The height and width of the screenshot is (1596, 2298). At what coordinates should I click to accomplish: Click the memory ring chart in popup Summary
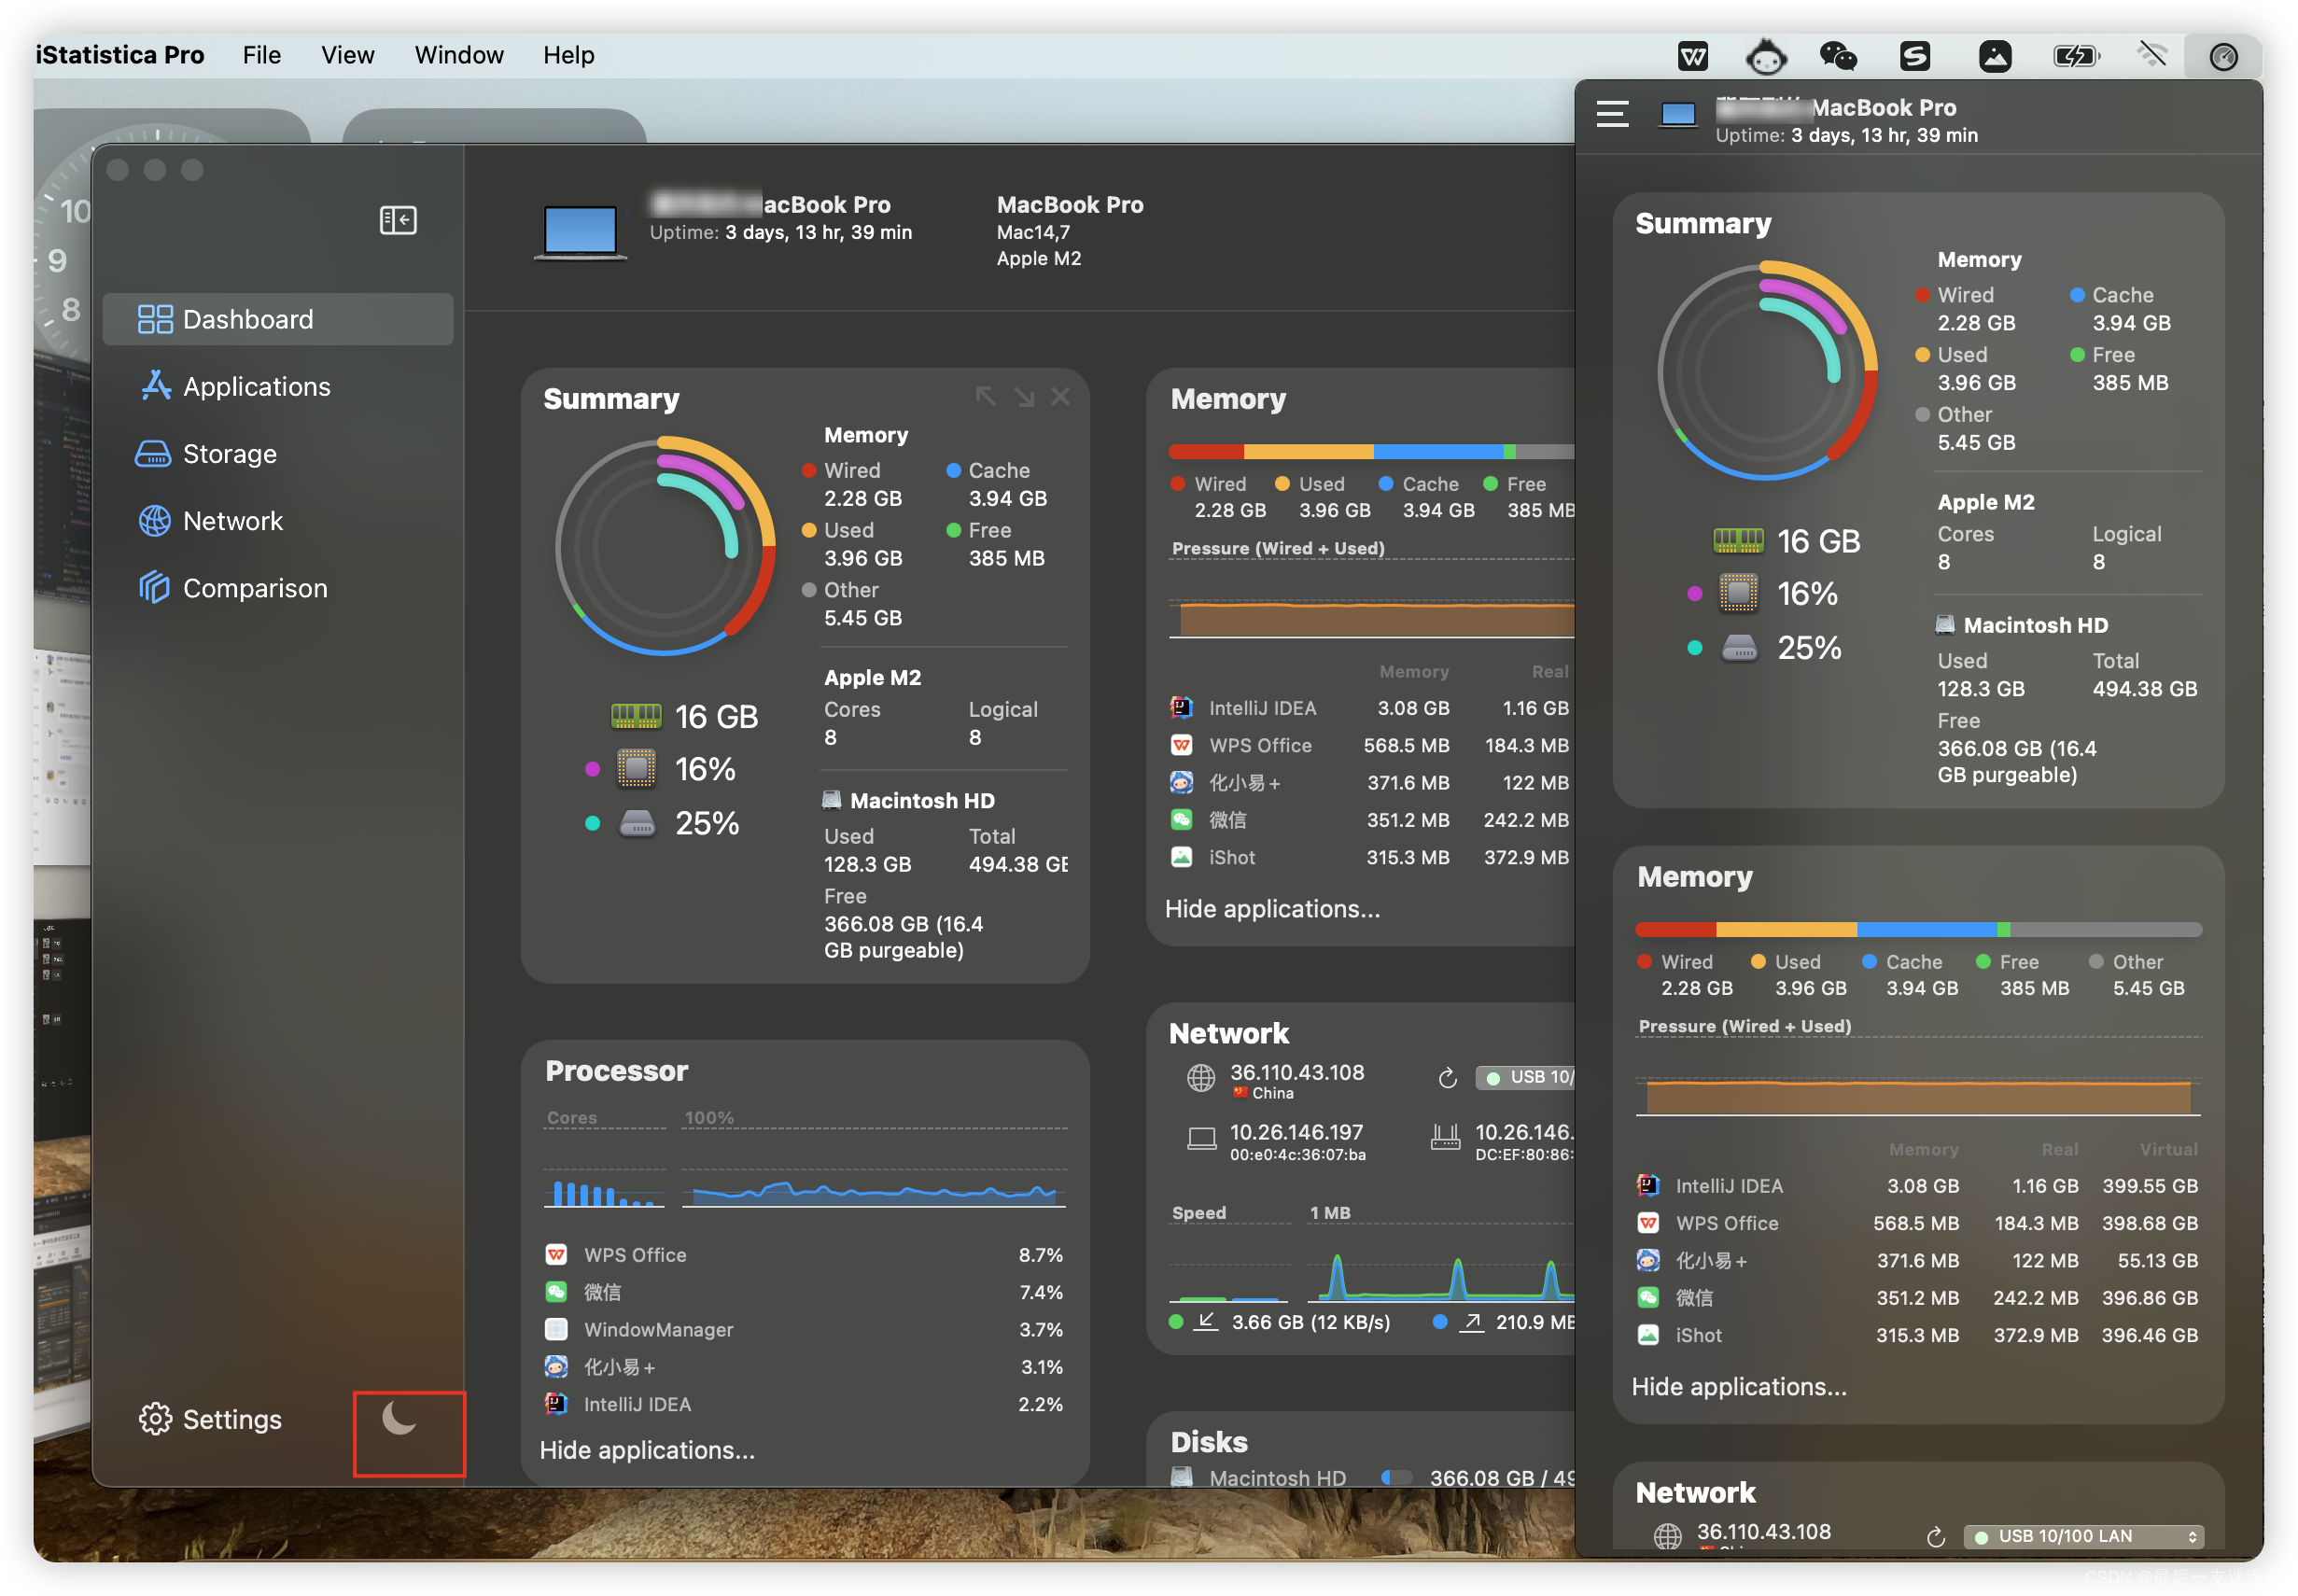pos(1767,371)
